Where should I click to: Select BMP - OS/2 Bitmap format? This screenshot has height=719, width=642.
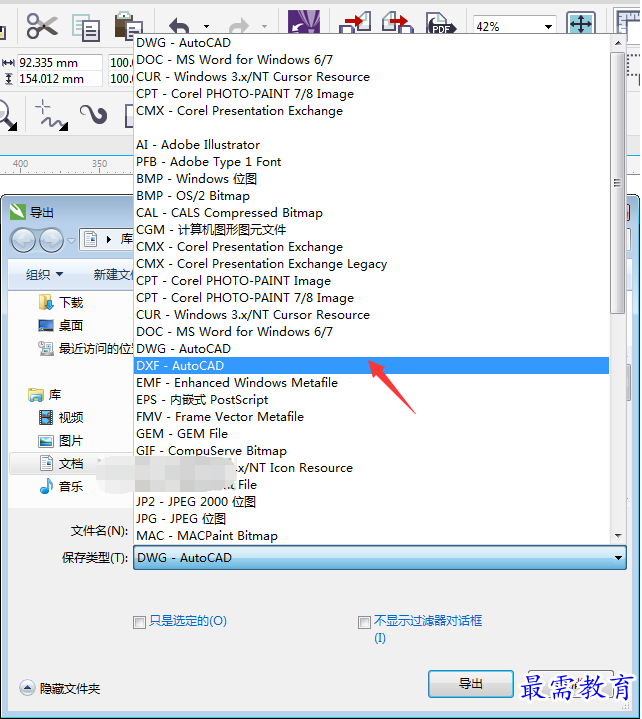tap(372, 196)
